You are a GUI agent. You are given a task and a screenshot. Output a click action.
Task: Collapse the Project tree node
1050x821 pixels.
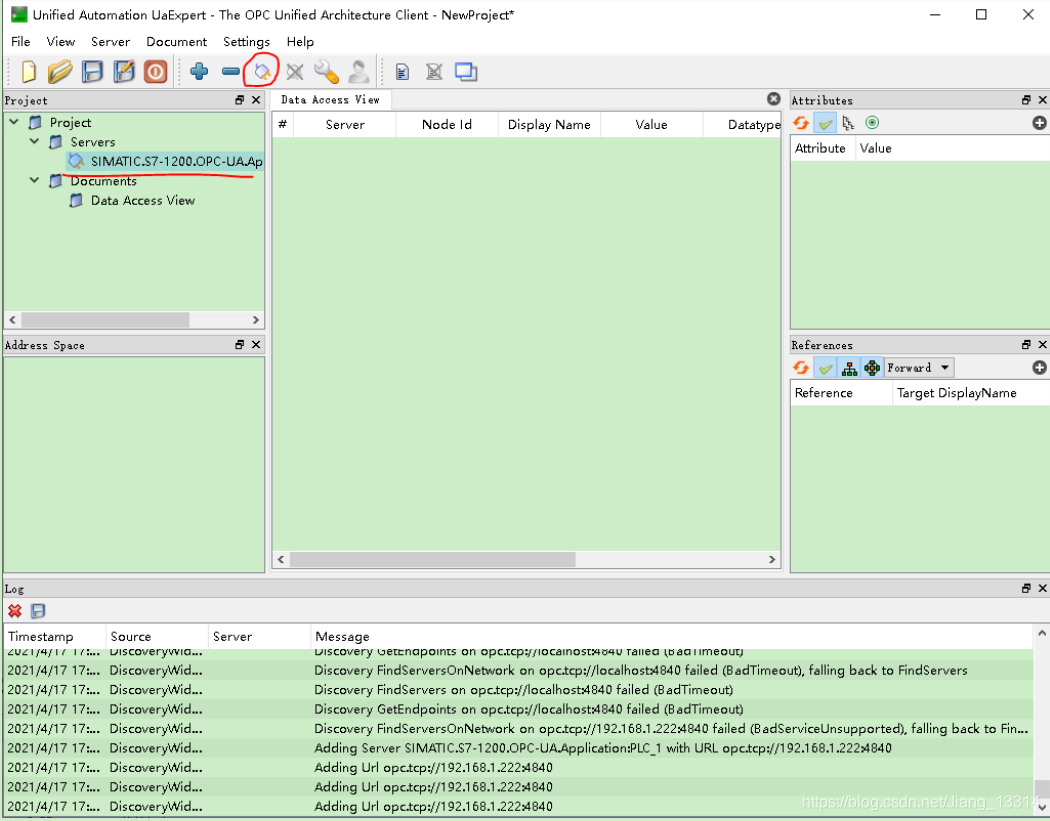[x=13, y=123]
